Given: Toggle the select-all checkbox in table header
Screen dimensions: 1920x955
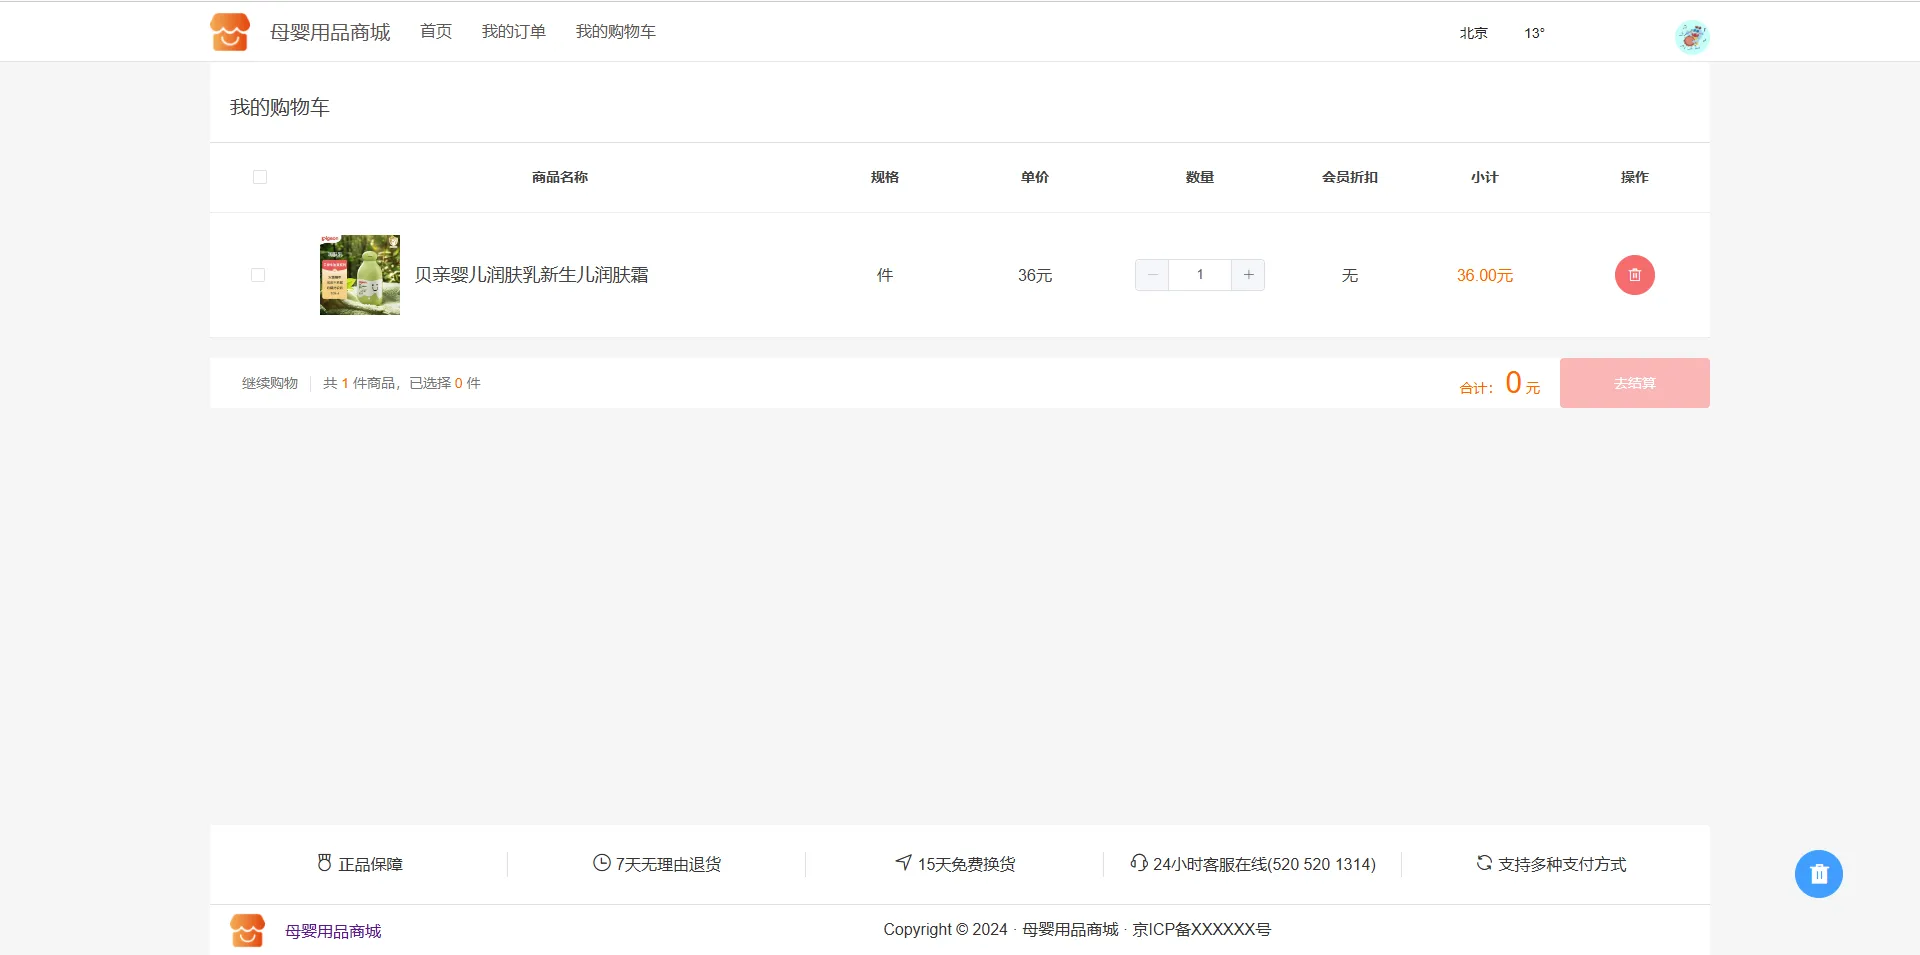Looking at the screenshot, I should point(260,177).
